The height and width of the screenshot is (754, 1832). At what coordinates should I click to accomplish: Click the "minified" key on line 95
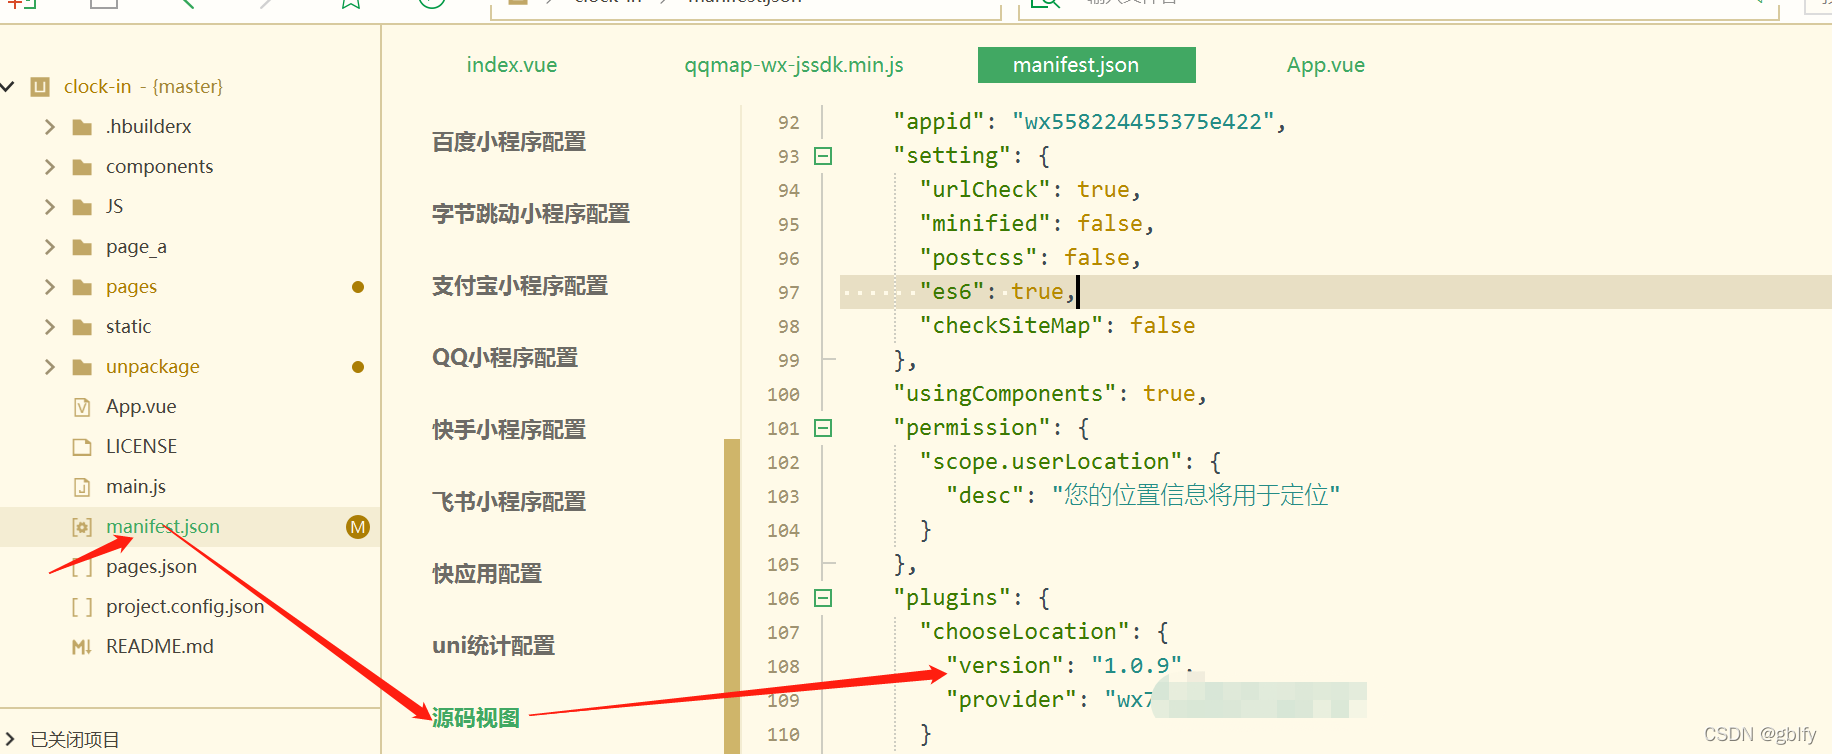pyautogui.click(x=985, y=224)
